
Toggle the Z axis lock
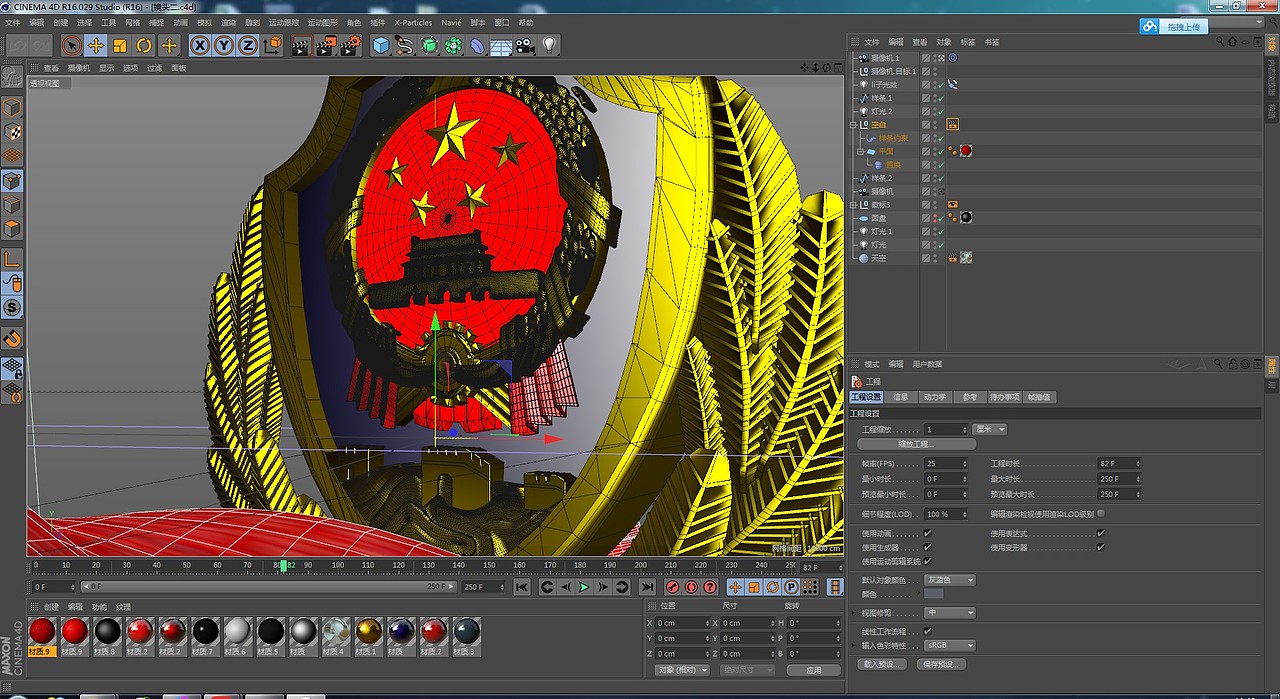pos(247,45)
